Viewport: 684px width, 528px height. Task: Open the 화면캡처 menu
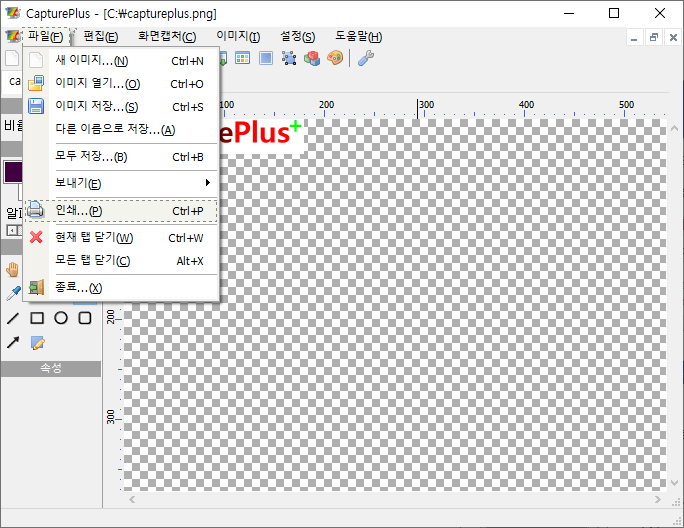click(x=166, y=37)
